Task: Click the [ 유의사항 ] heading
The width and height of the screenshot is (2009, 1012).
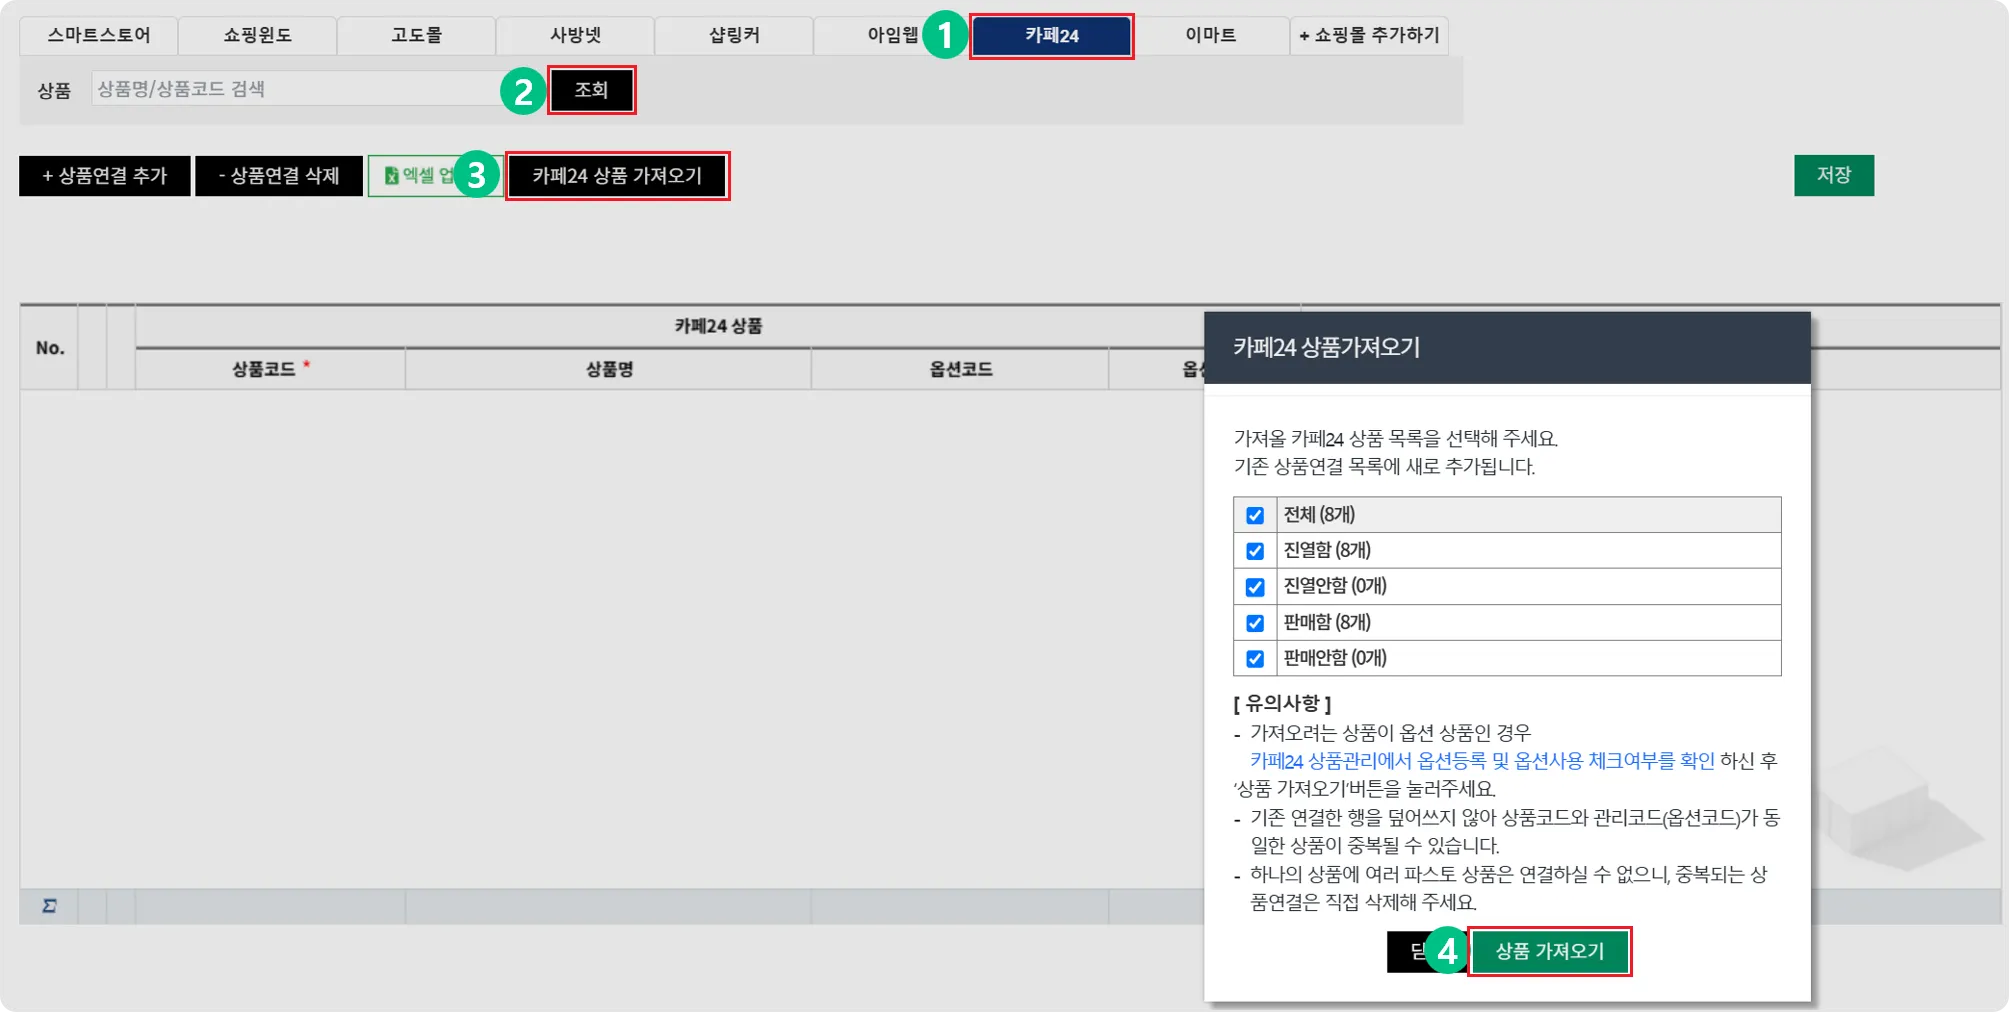Action: click(x=1282, y=704)
